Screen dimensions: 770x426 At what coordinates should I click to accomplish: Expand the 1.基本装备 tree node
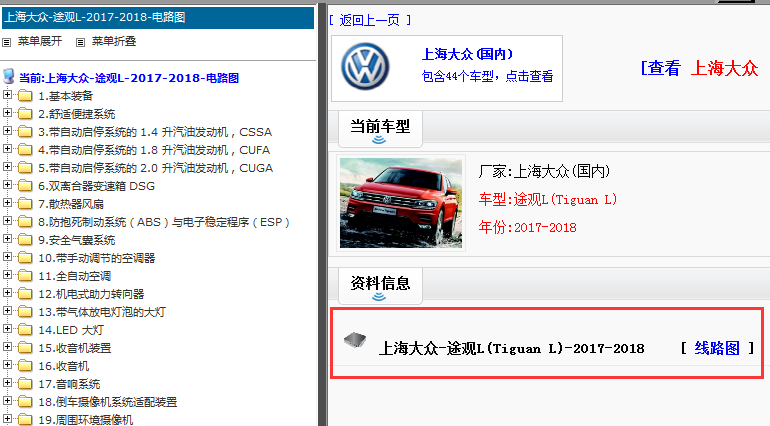tap(7, 94)
